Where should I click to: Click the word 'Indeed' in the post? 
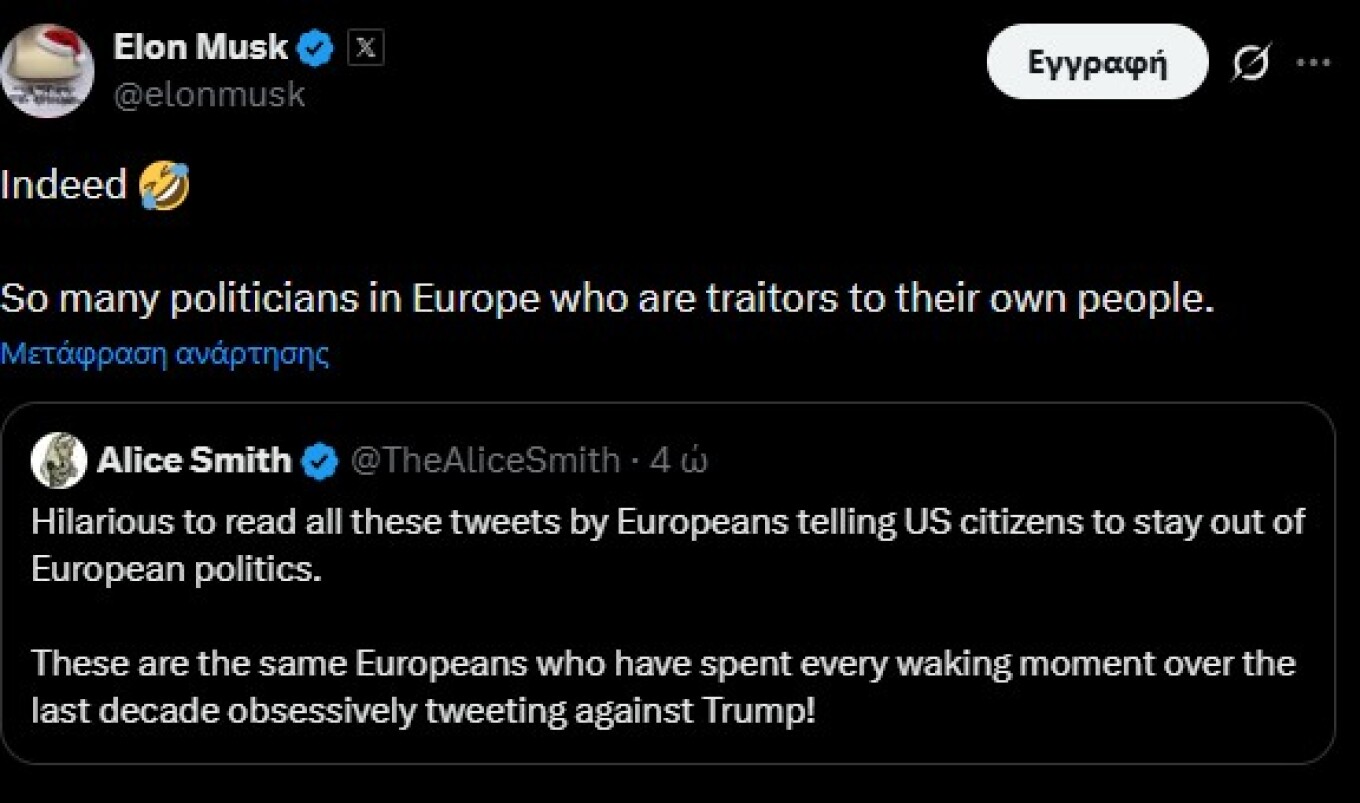pyautogui.click(x=63, y=186)
